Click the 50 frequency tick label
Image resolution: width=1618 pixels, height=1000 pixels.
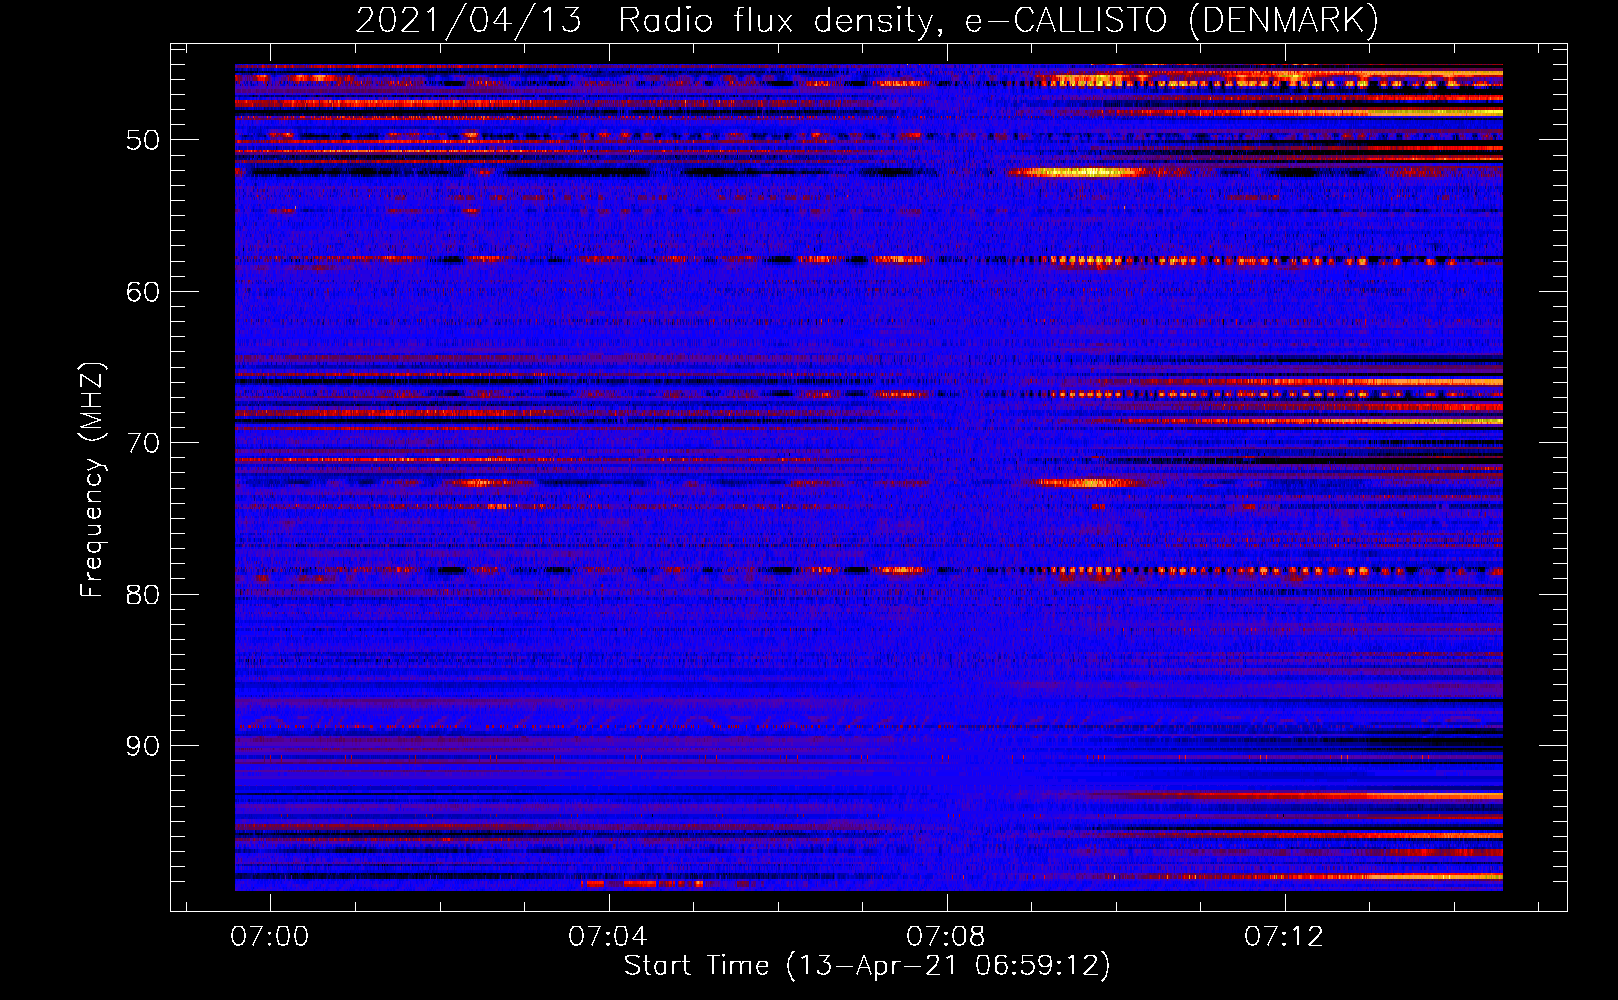pos(143,140)
